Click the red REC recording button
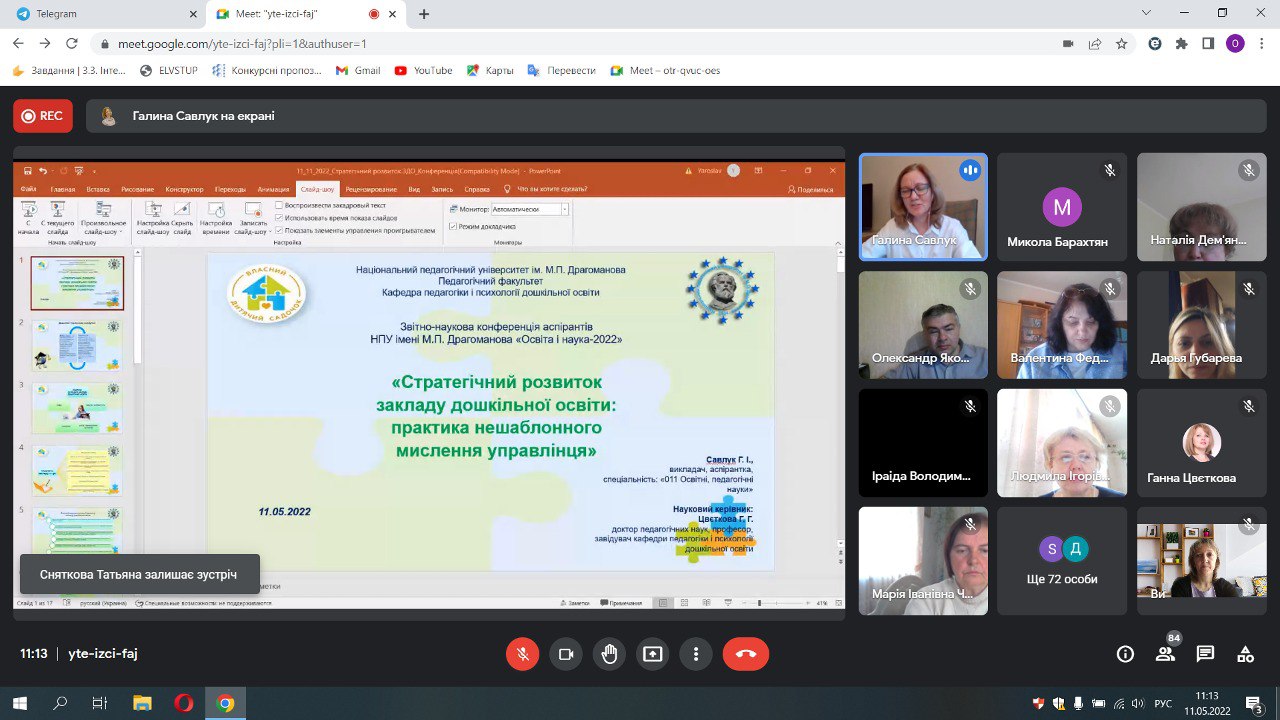This screenshot has height=720, width=1280. tap(42, 115)
